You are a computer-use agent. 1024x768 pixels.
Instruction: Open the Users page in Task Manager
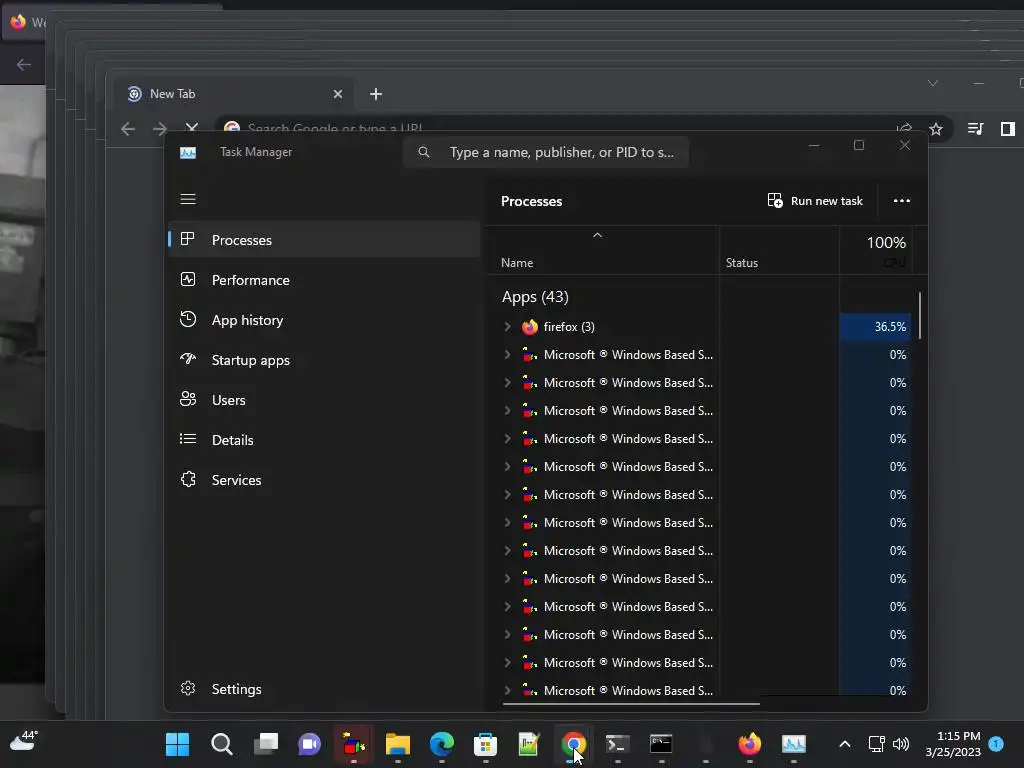tap(324, 400)
